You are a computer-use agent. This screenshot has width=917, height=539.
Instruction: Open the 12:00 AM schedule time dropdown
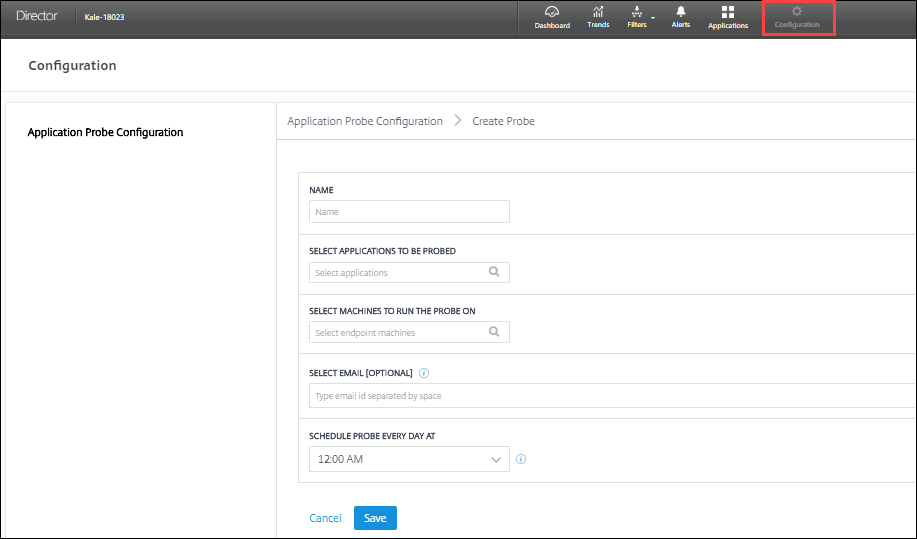point(409,459)
